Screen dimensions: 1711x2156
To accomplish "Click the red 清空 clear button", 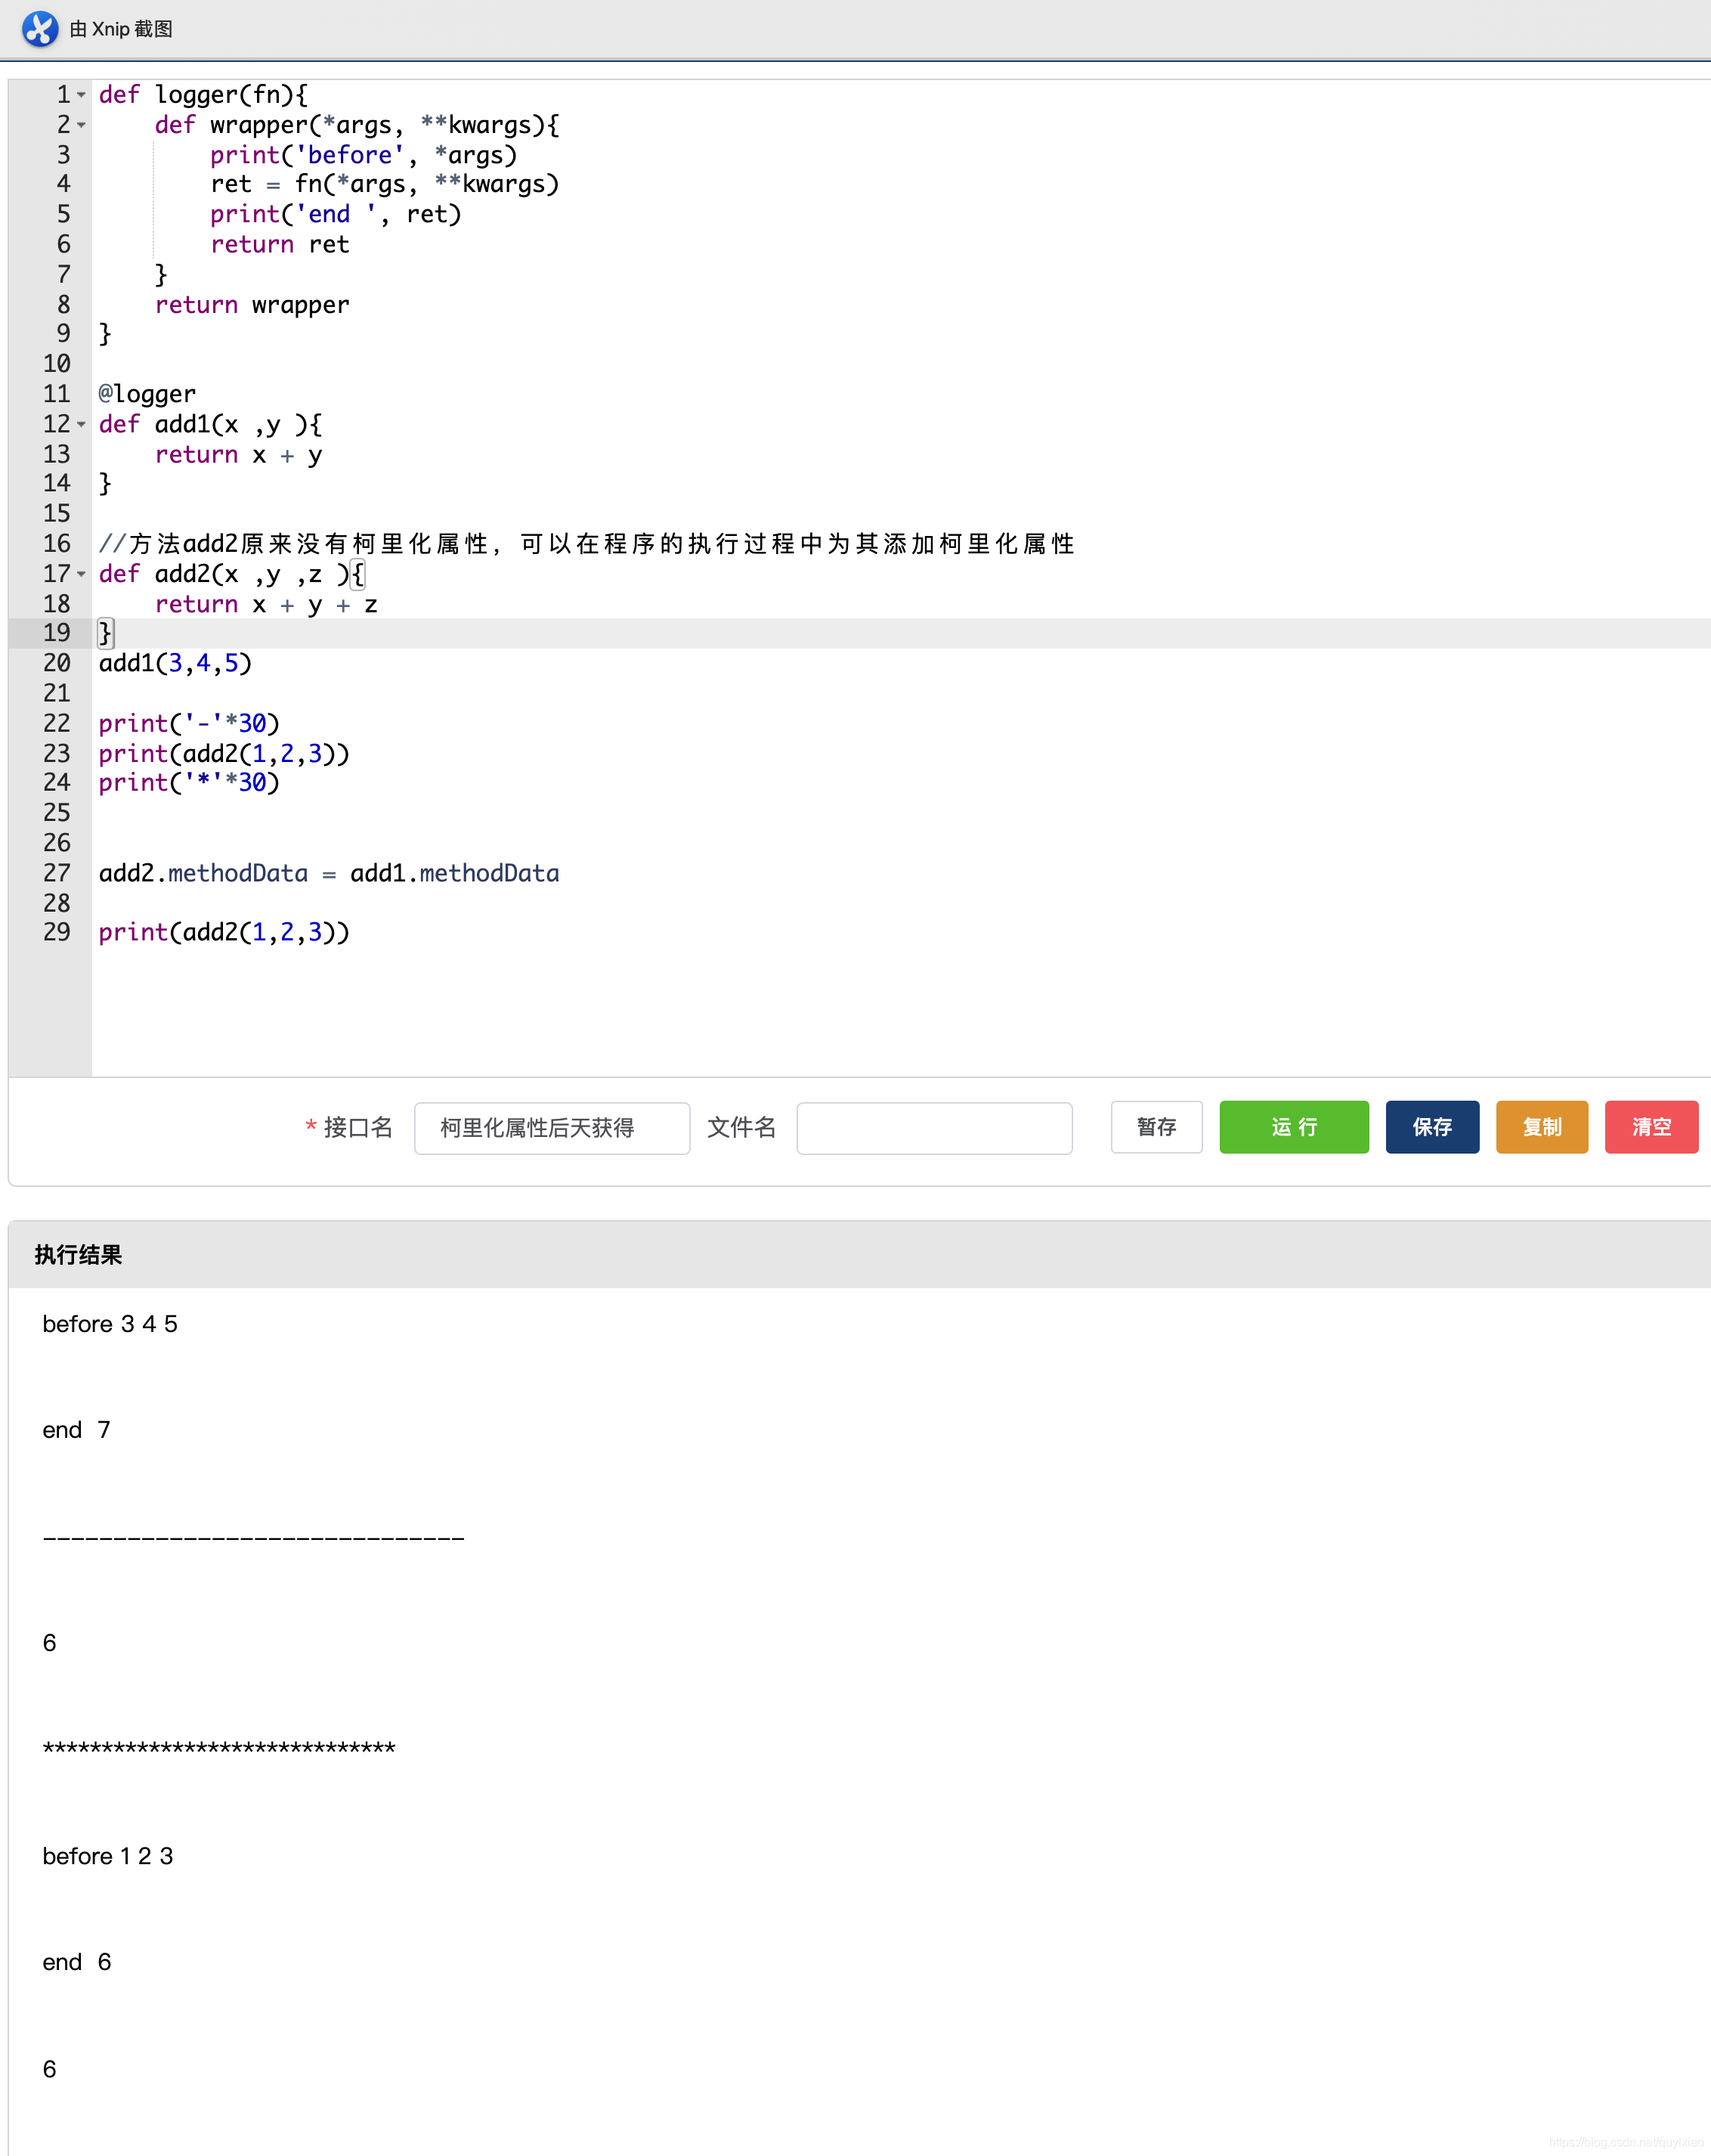I will (x=1652, y=1127).
